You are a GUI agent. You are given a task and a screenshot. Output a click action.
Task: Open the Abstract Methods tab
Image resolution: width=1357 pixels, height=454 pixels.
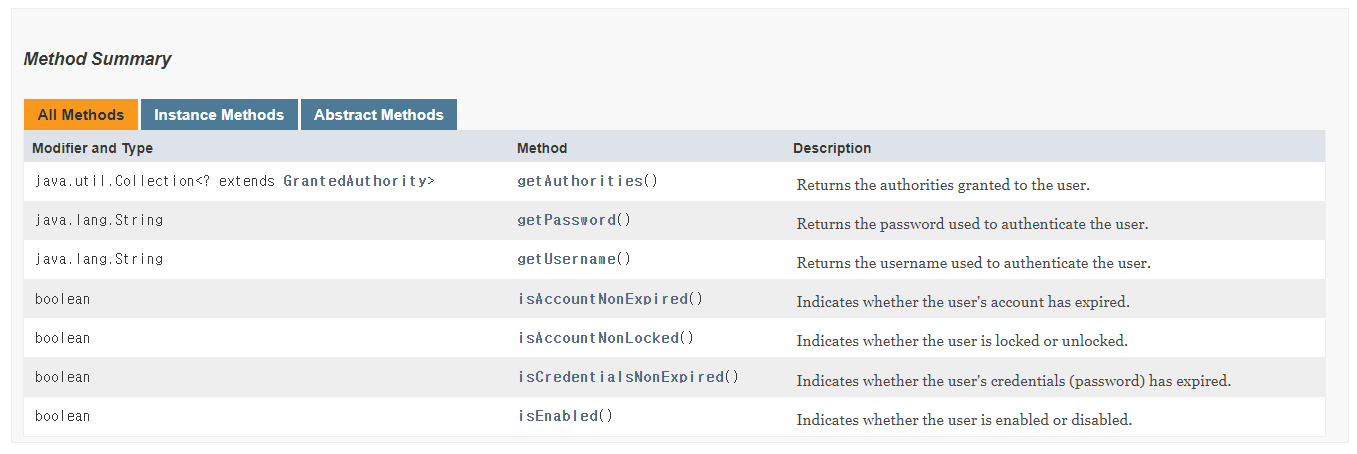click(379, 115)
